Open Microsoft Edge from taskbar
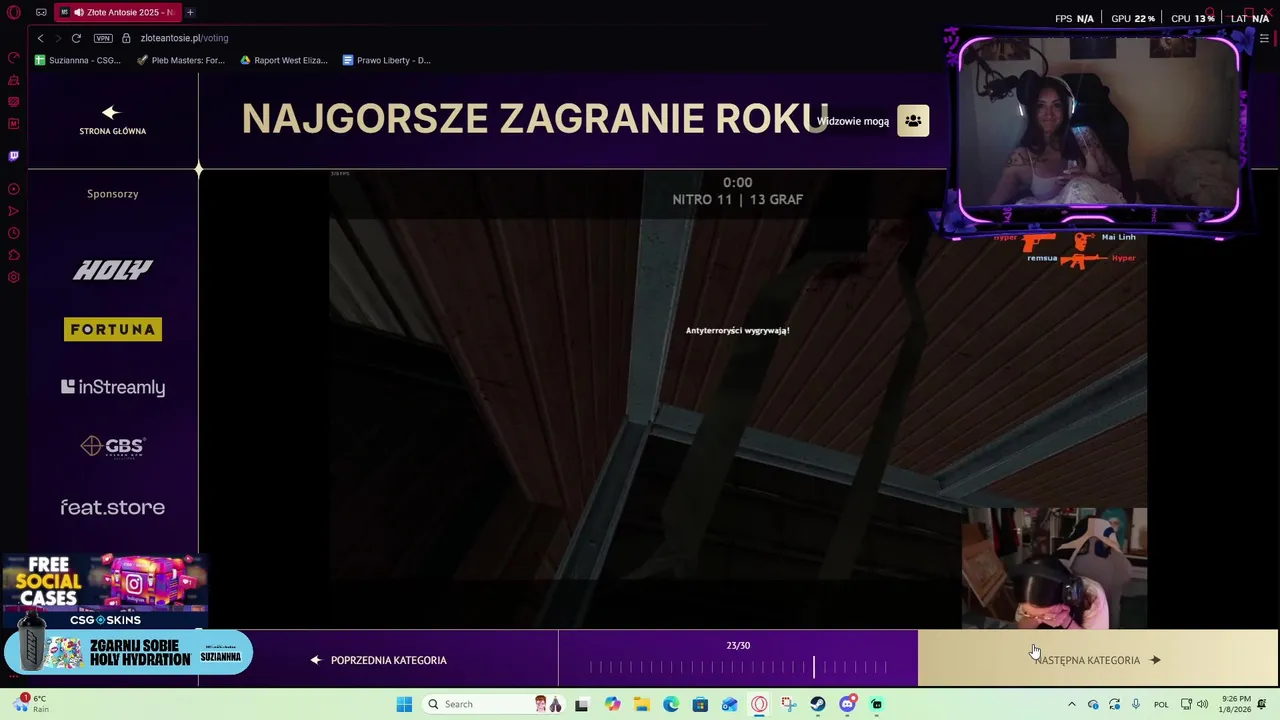1280x720 pixels. 671,704
